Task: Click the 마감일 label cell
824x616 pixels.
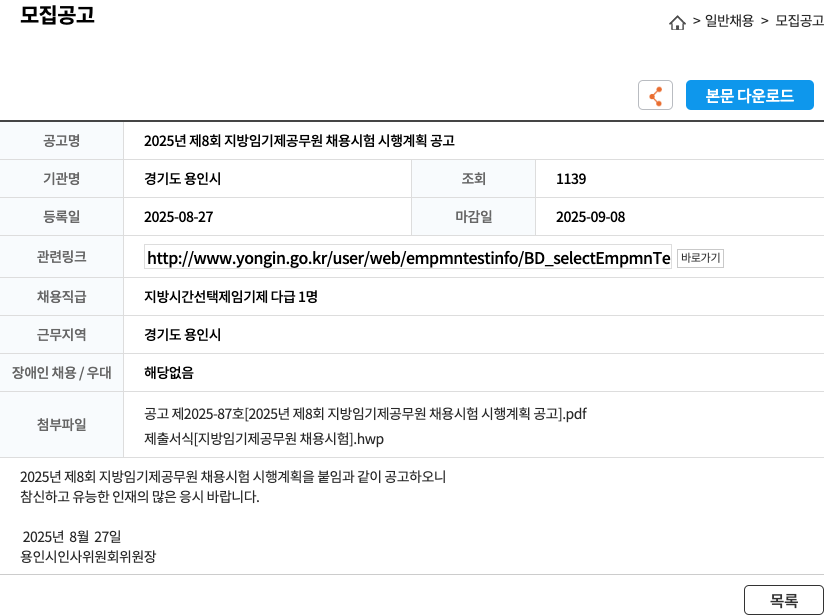Action: coord(473,217)
